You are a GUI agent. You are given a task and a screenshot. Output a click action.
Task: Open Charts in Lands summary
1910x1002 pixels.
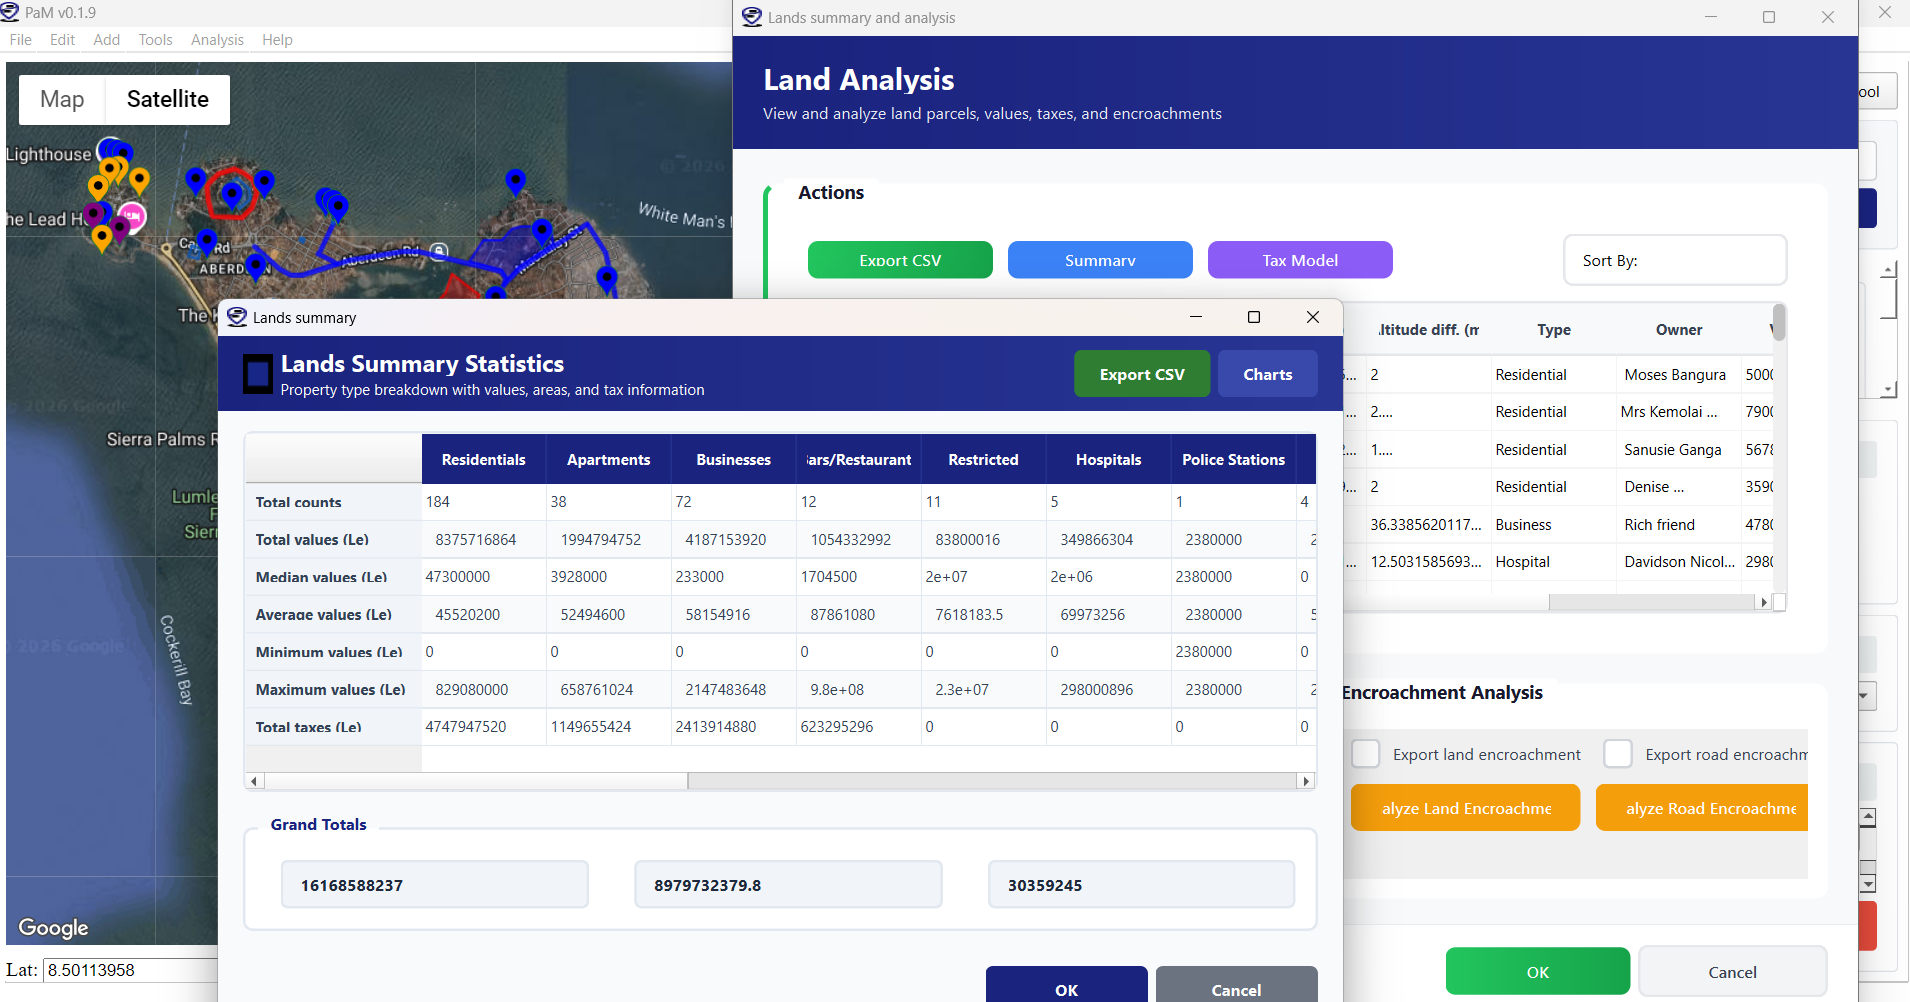pyautogui.click(x=1267, y=374)
